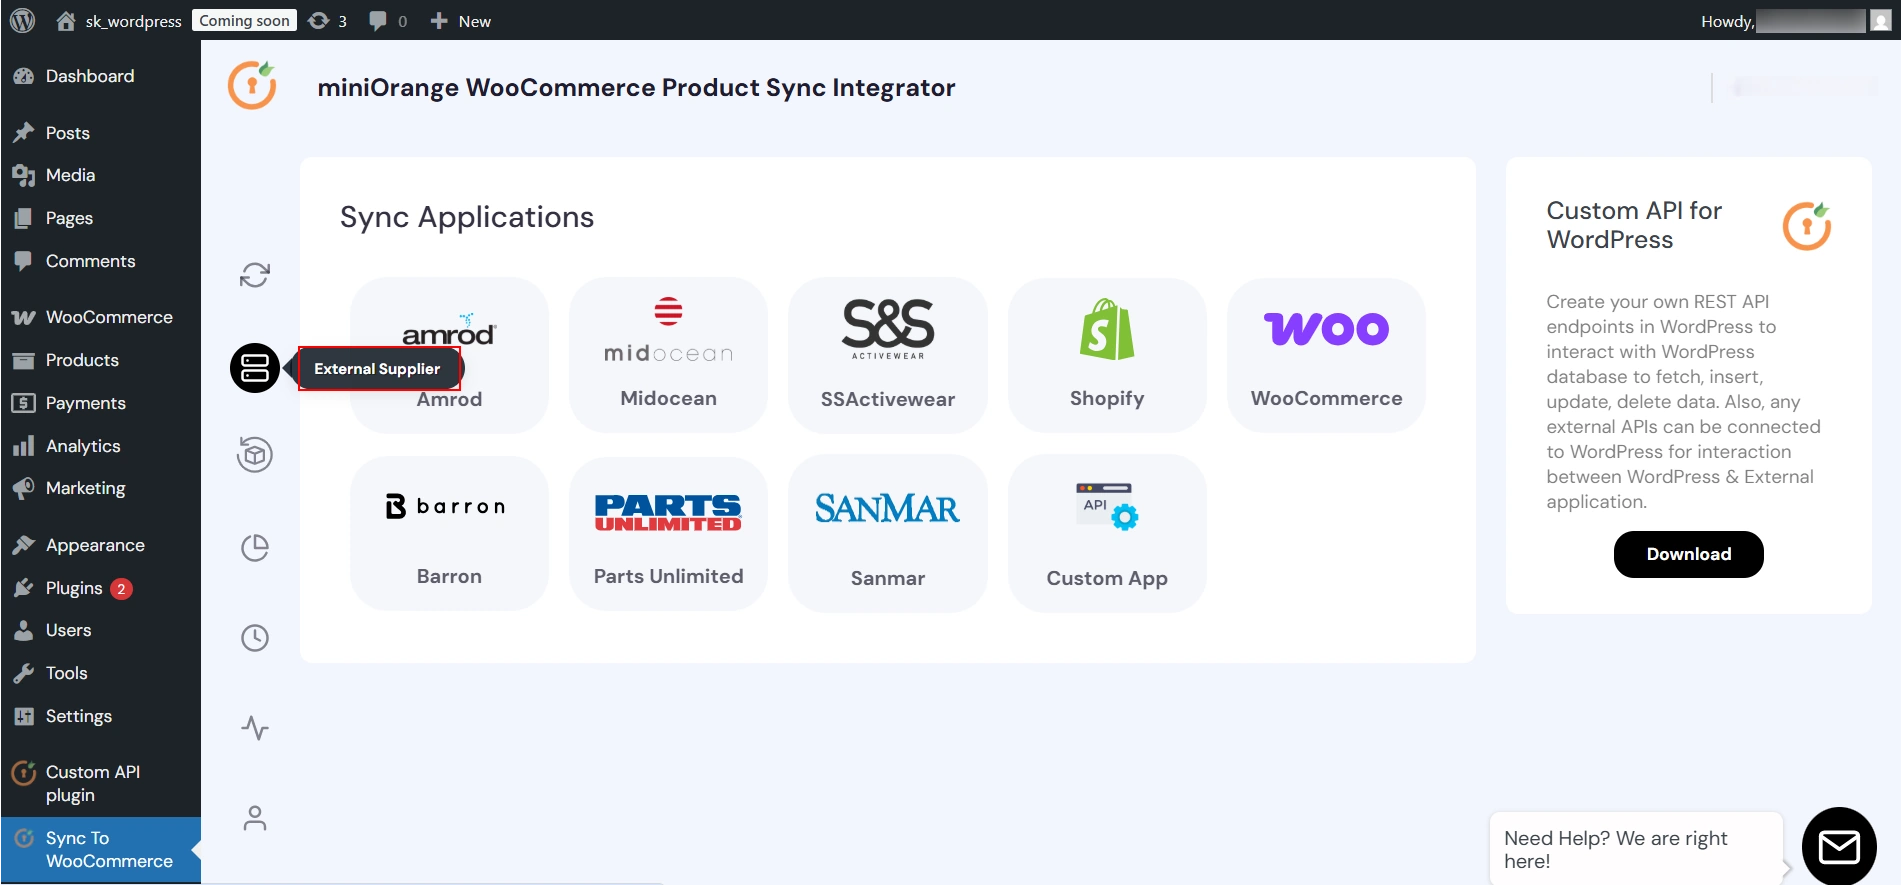Viewport: 1901px width, 885px height.
Task: Click Download for Custom API plugin
Action: pyautogui.click(x=1688, y=554)
